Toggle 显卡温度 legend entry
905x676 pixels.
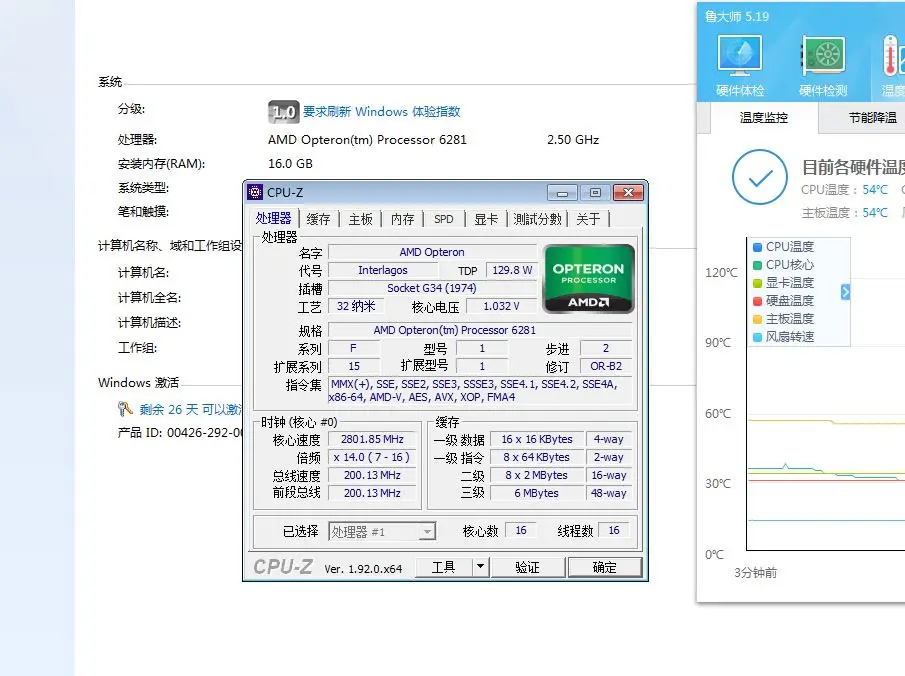pos(784,282)
